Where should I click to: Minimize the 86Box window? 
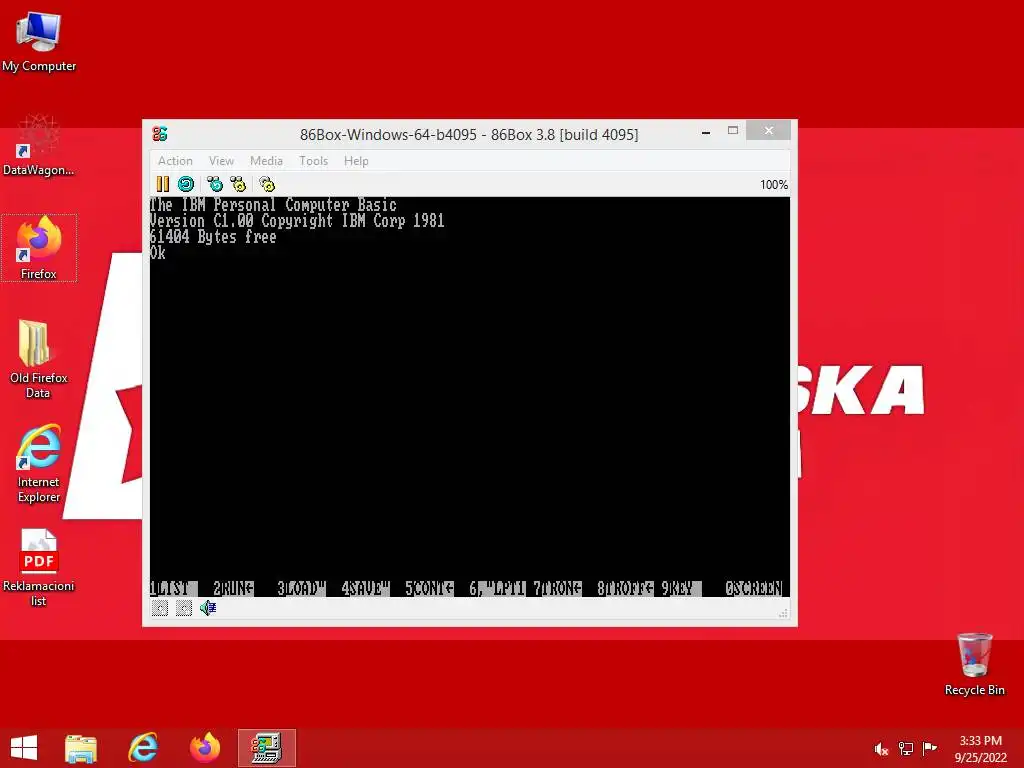coord(706,131)
